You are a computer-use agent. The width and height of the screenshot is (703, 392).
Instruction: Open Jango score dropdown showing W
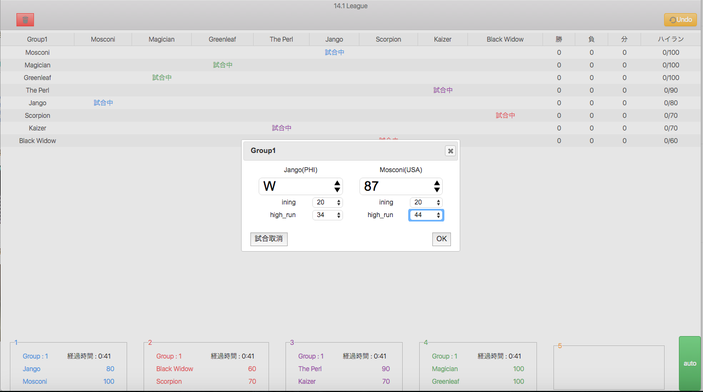pos(300,186)
